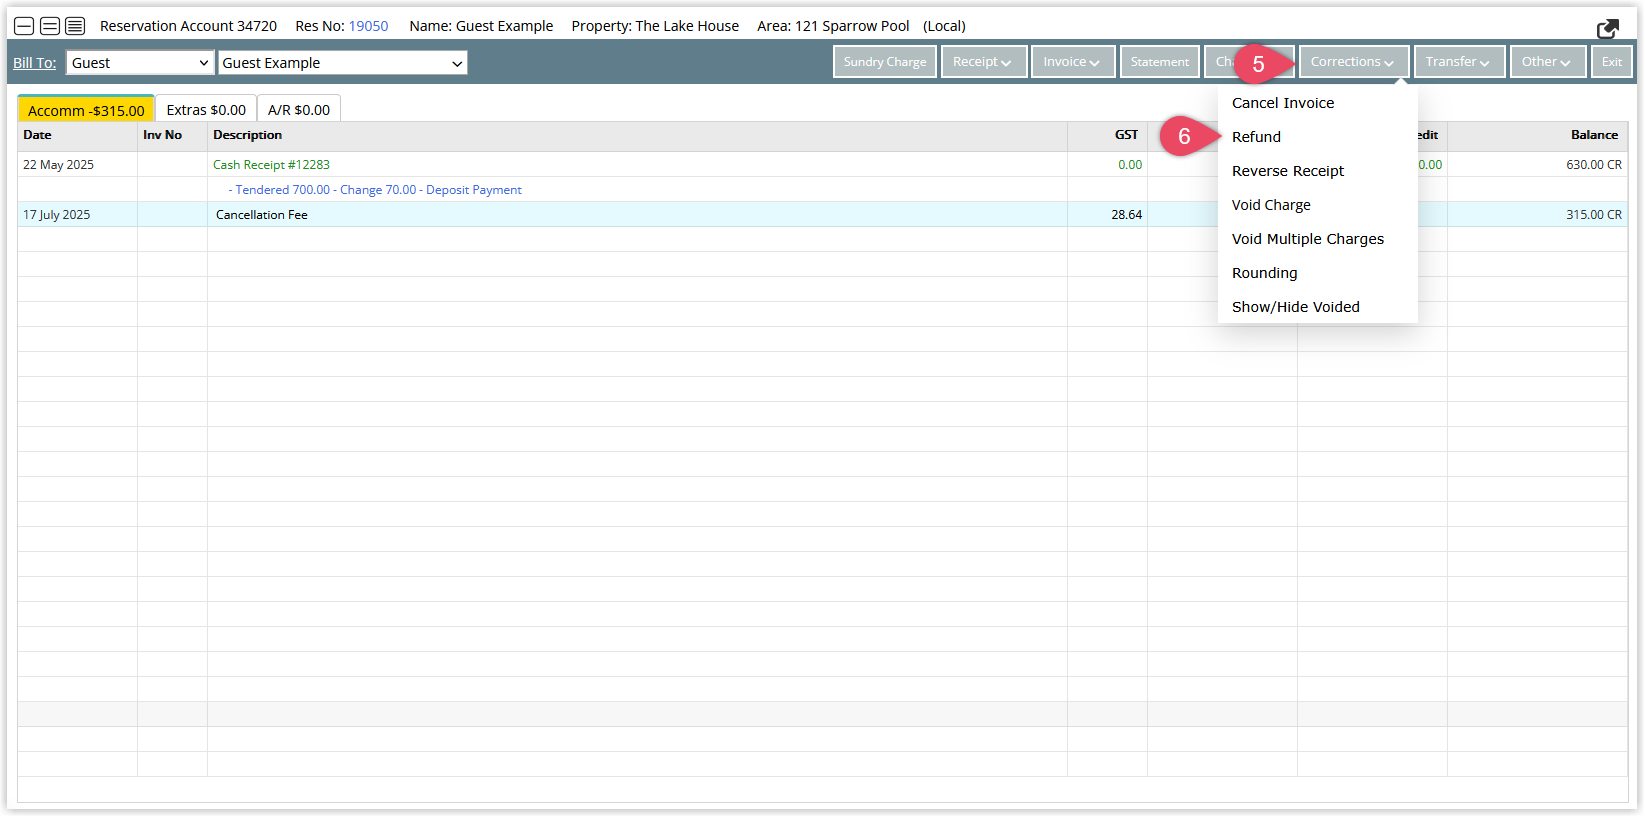The width and height of the screenshot is (1645, 817).
Task: Click the first collapse view icon in header
Action: pos(24,26)
